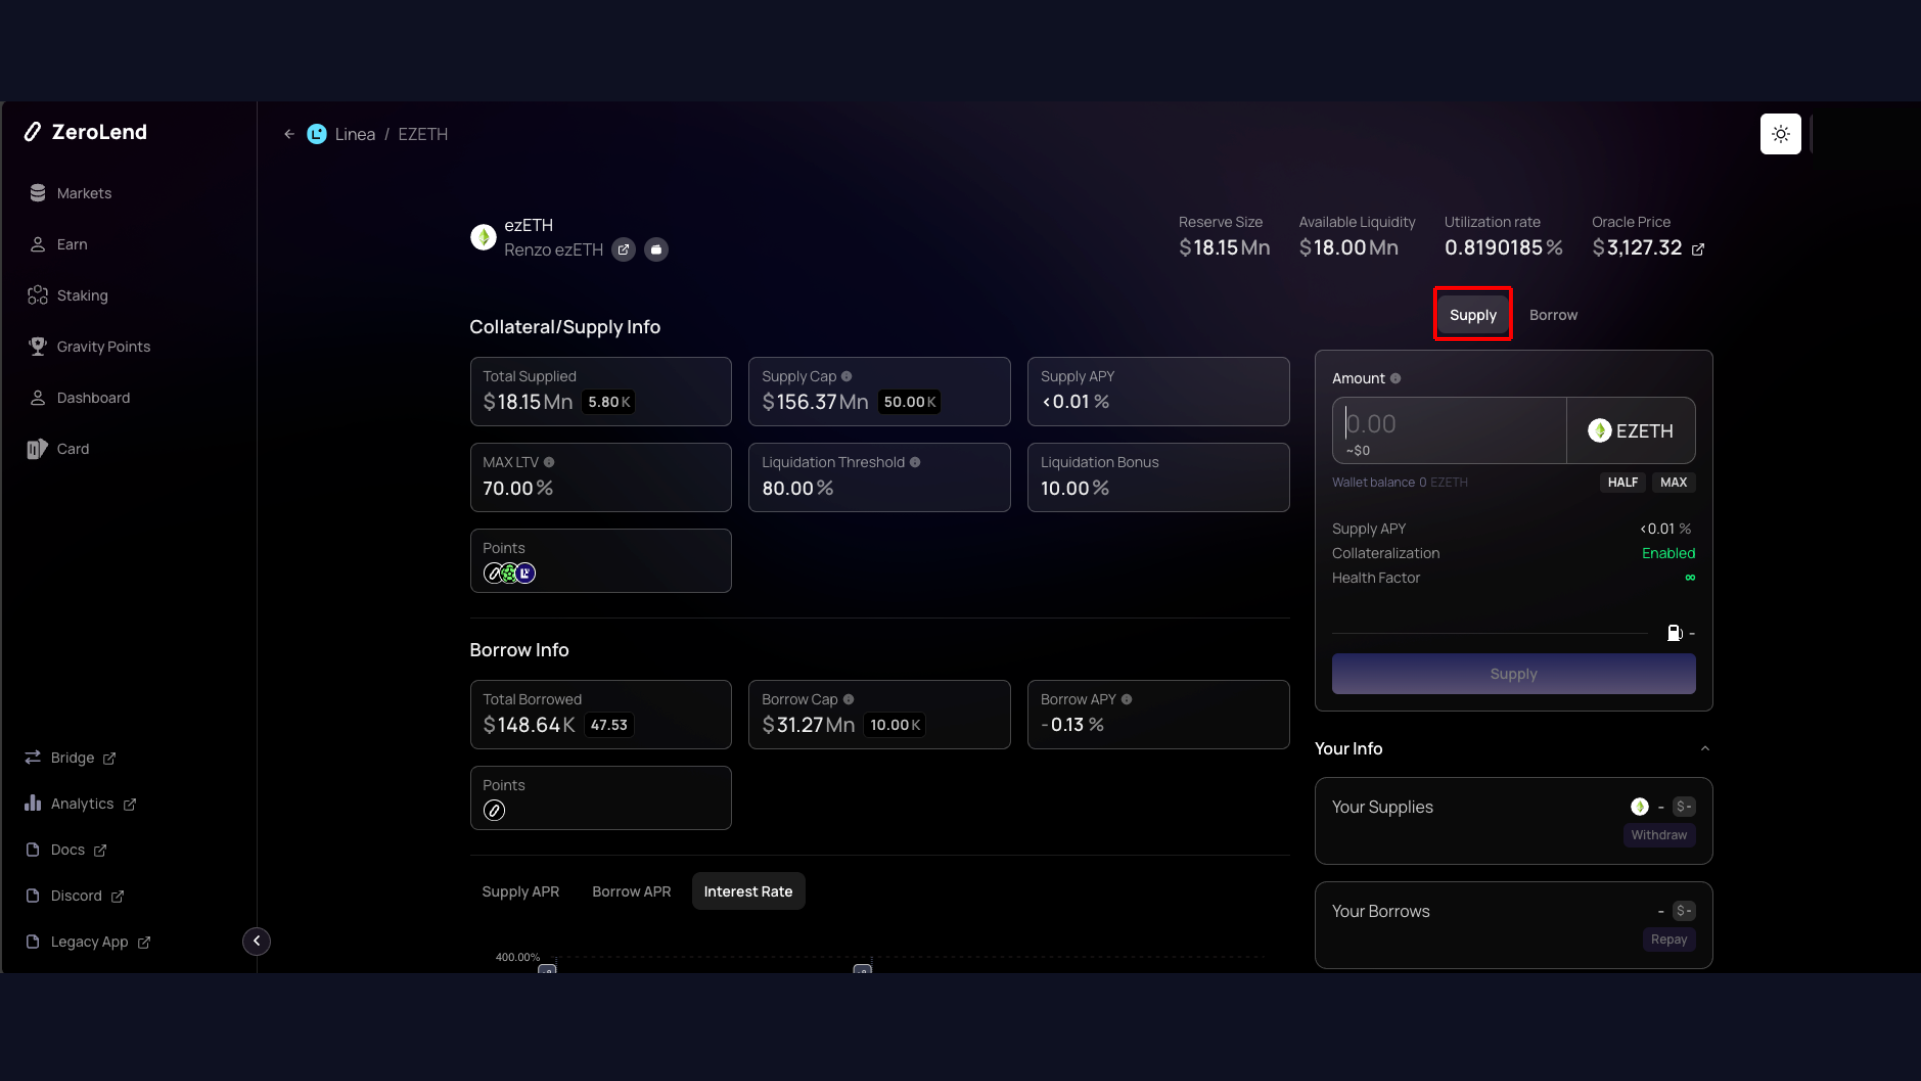Click the Linea points icon in supply Points
Viewport: 1921px width, 1081px height.
click(x=525, y=573)
